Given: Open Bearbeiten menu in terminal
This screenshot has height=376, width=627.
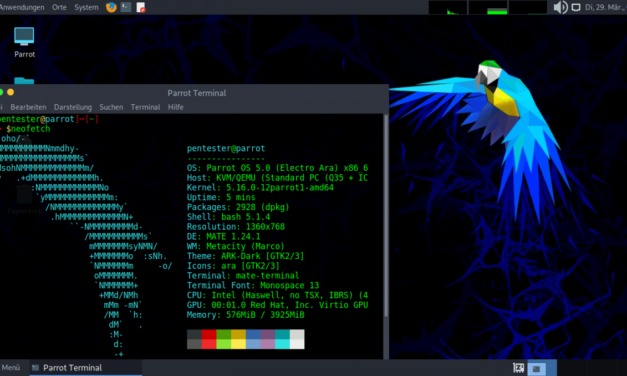Looking at the screenshot, I should tap(28, 107).
